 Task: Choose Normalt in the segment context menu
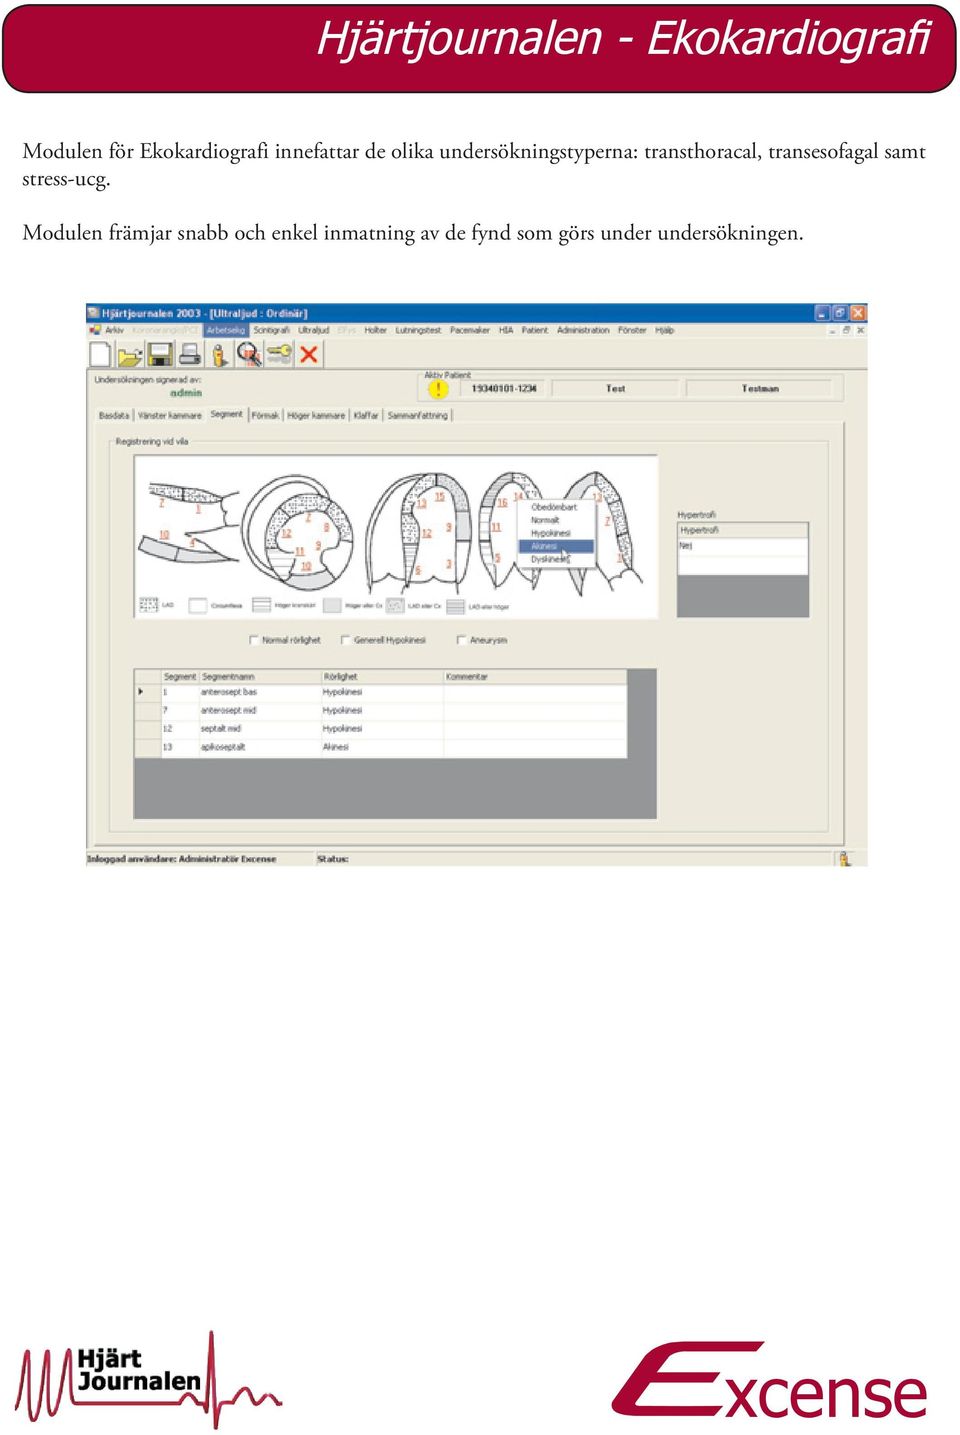coord(556,520)
